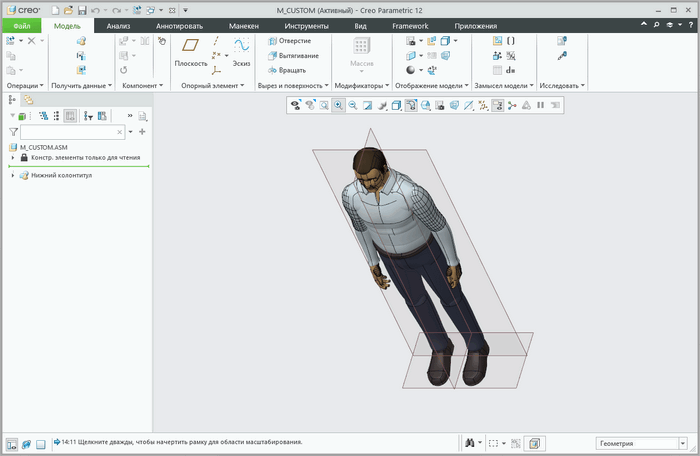Switch to the Анализ ribbon tab
This screenshot has height=456, width=700.
point(118,25)
